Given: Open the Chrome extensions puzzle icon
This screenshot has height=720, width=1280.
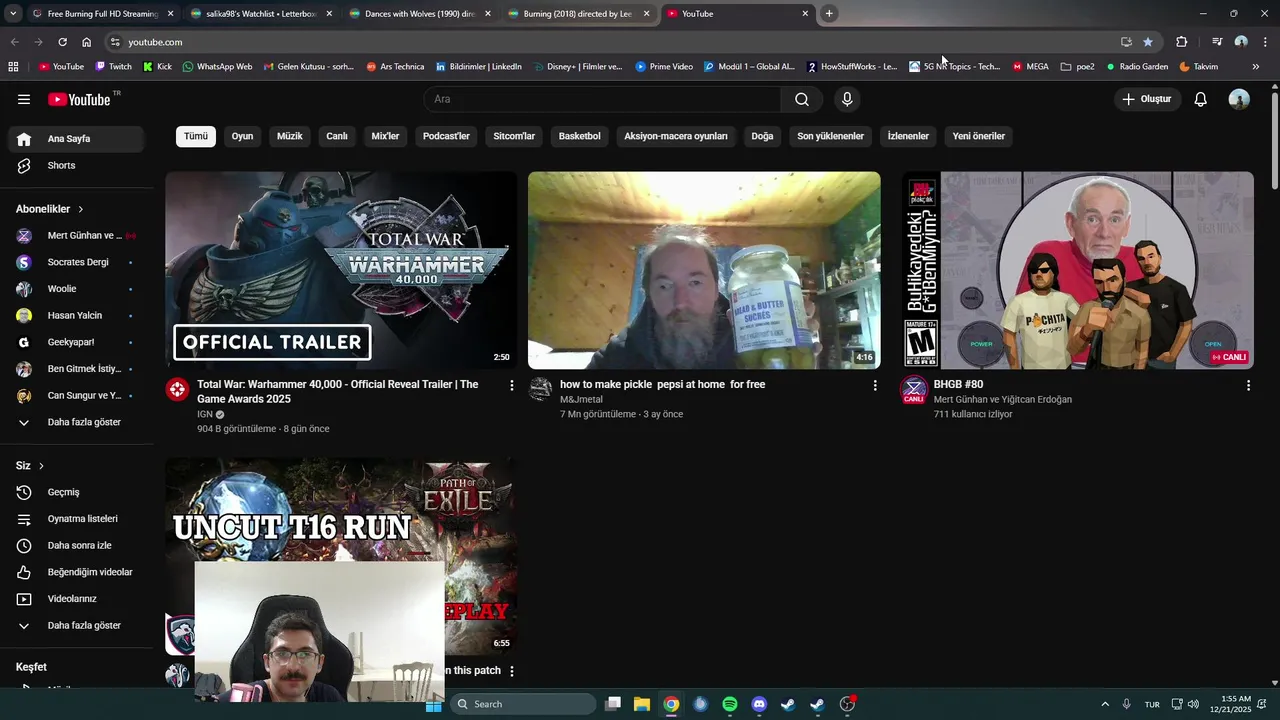Looking at the screenshot, I should tap(1181, 42).
